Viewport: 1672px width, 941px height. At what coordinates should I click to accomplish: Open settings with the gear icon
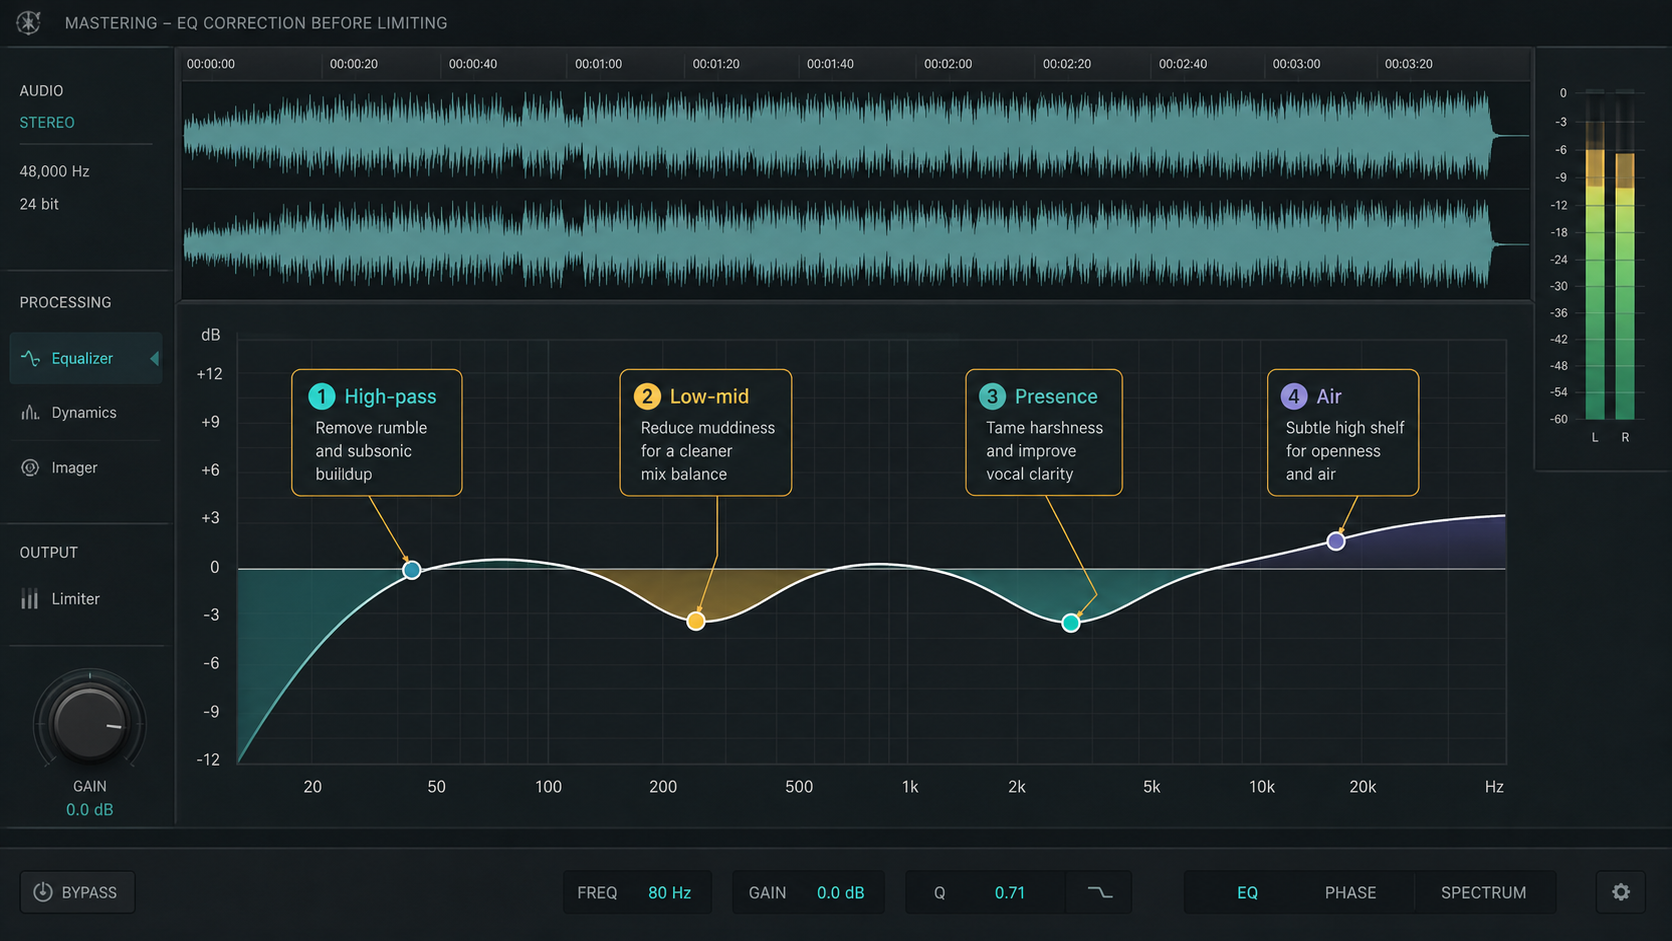coord(1621,892)
